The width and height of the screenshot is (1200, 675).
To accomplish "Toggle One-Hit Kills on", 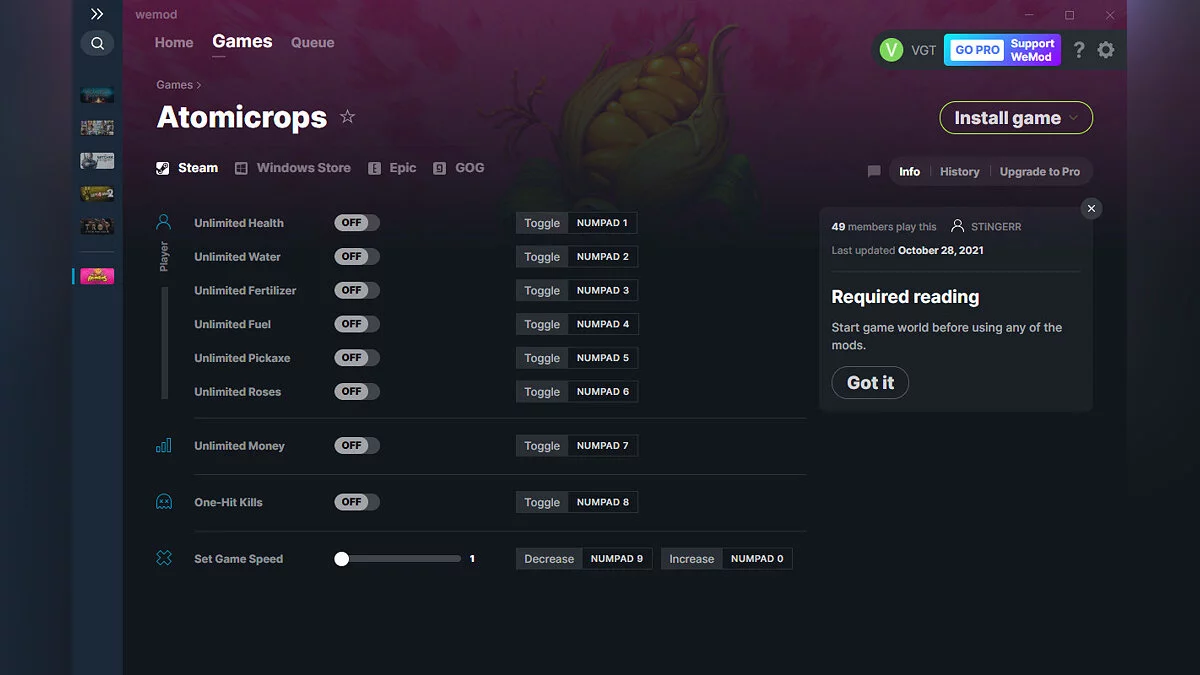I will tap(357, 502).
